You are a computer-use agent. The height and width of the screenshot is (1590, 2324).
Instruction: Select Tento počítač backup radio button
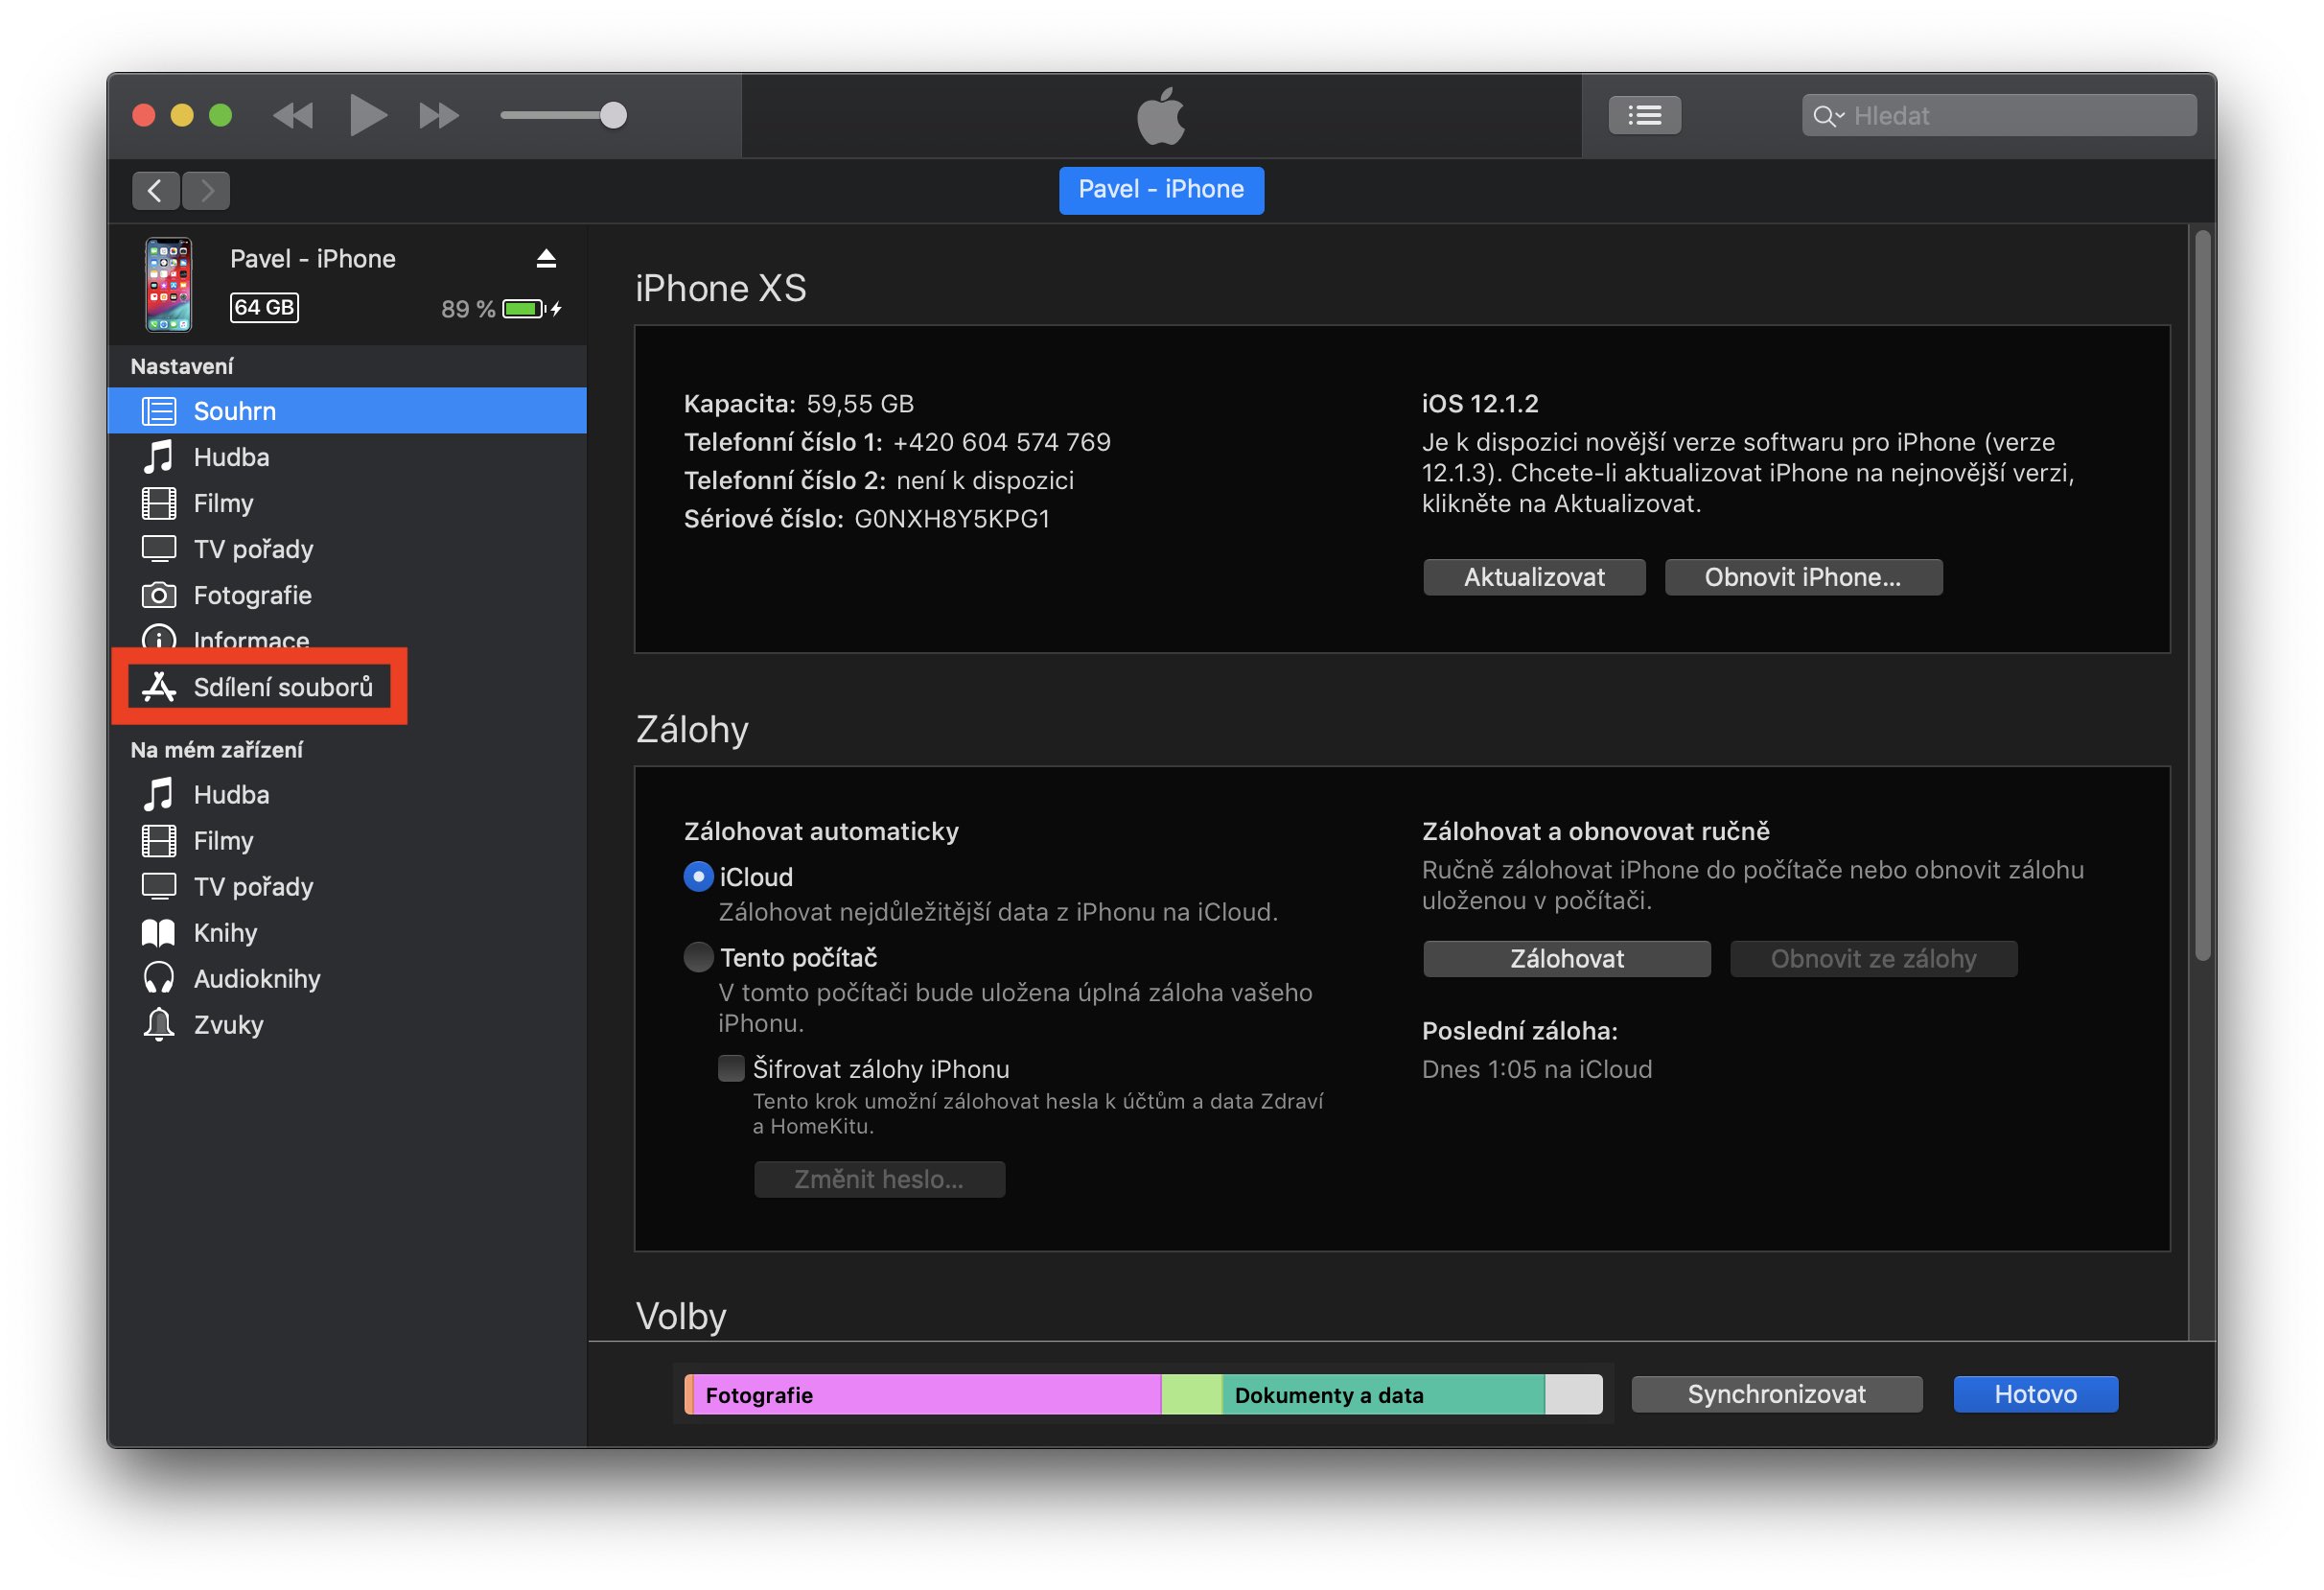698,957
